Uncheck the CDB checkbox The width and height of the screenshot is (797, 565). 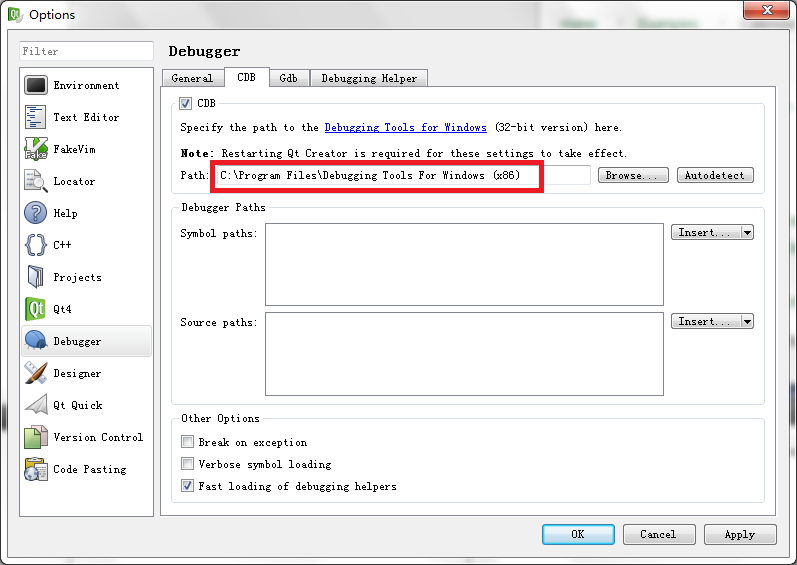[186, 103]
